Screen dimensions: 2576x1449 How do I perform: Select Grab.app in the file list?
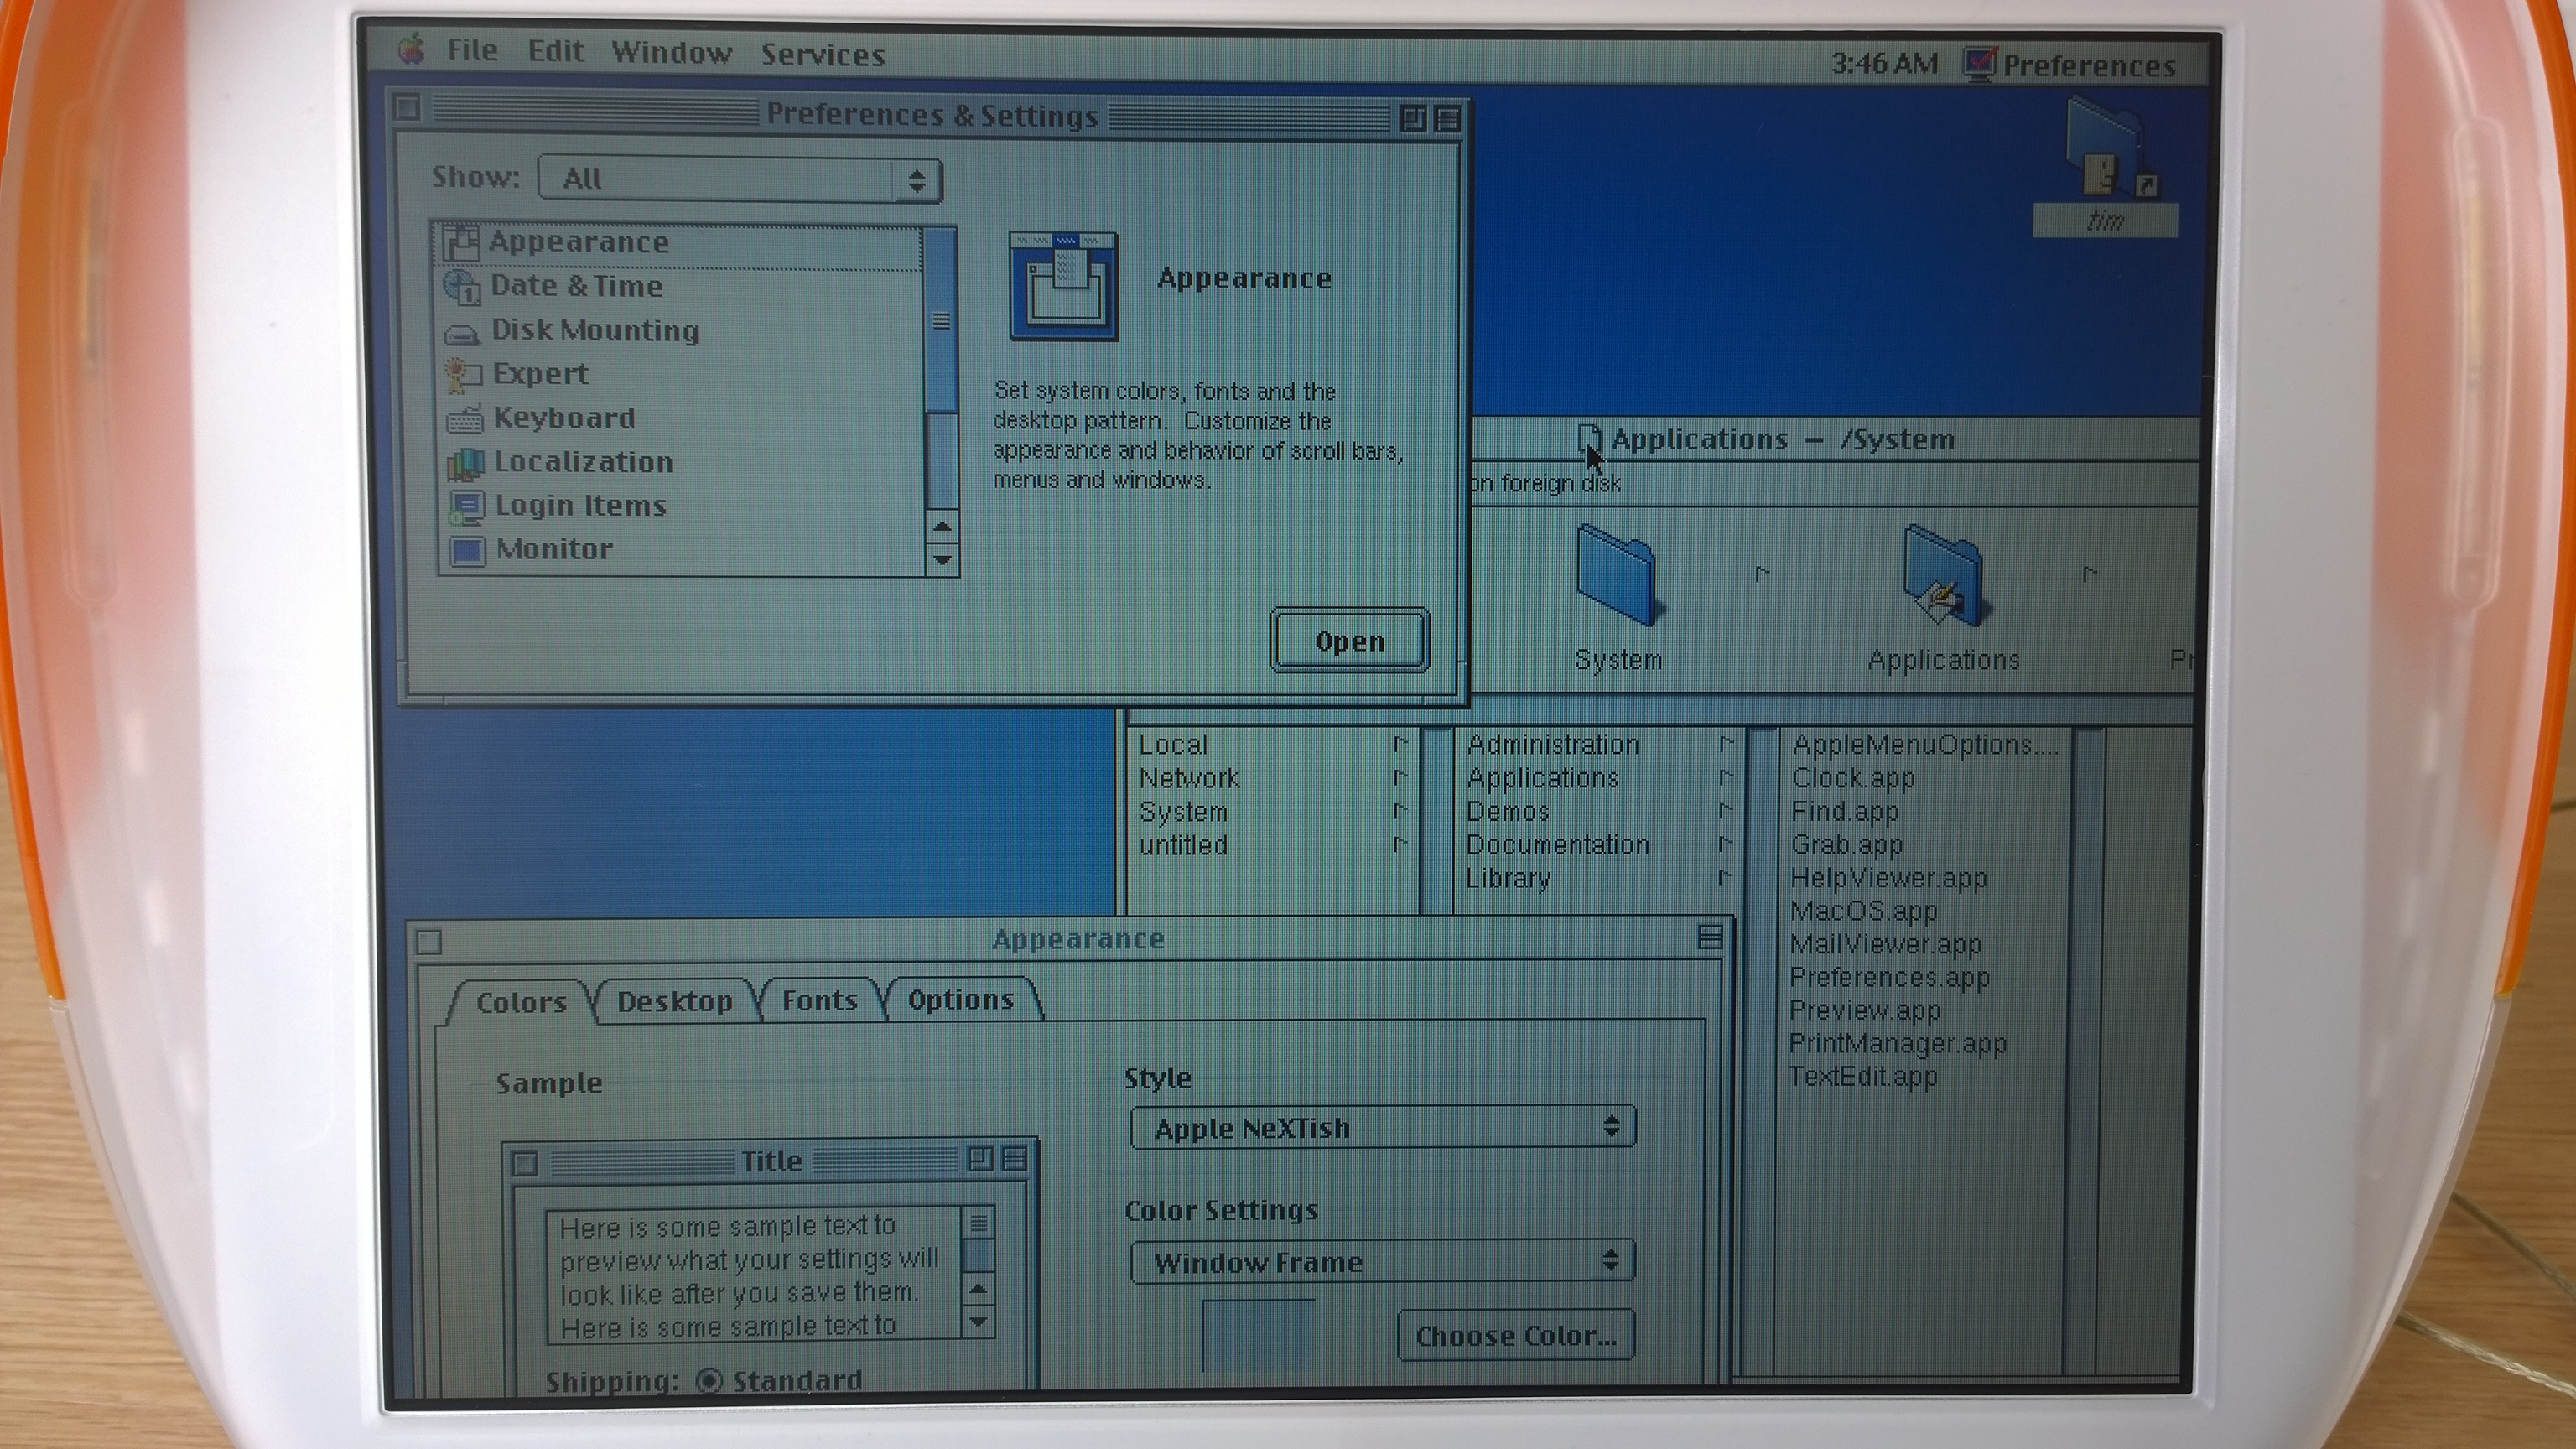click(x=1846, y=845)
